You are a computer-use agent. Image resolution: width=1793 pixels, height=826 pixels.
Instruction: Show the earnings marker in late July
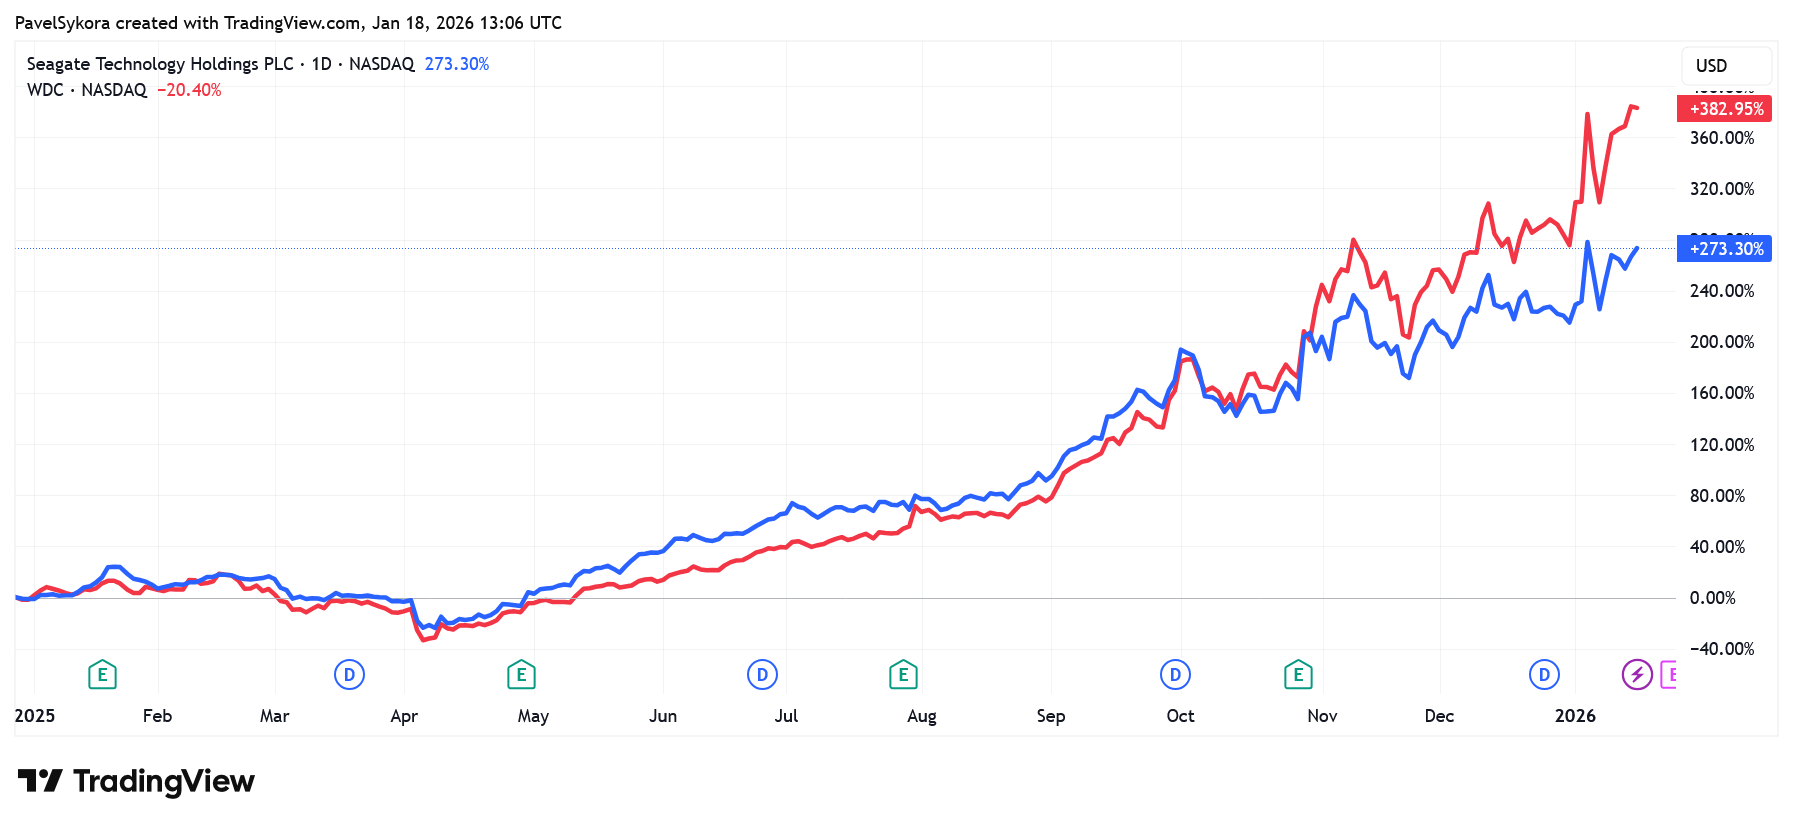[x=903, y=675]
